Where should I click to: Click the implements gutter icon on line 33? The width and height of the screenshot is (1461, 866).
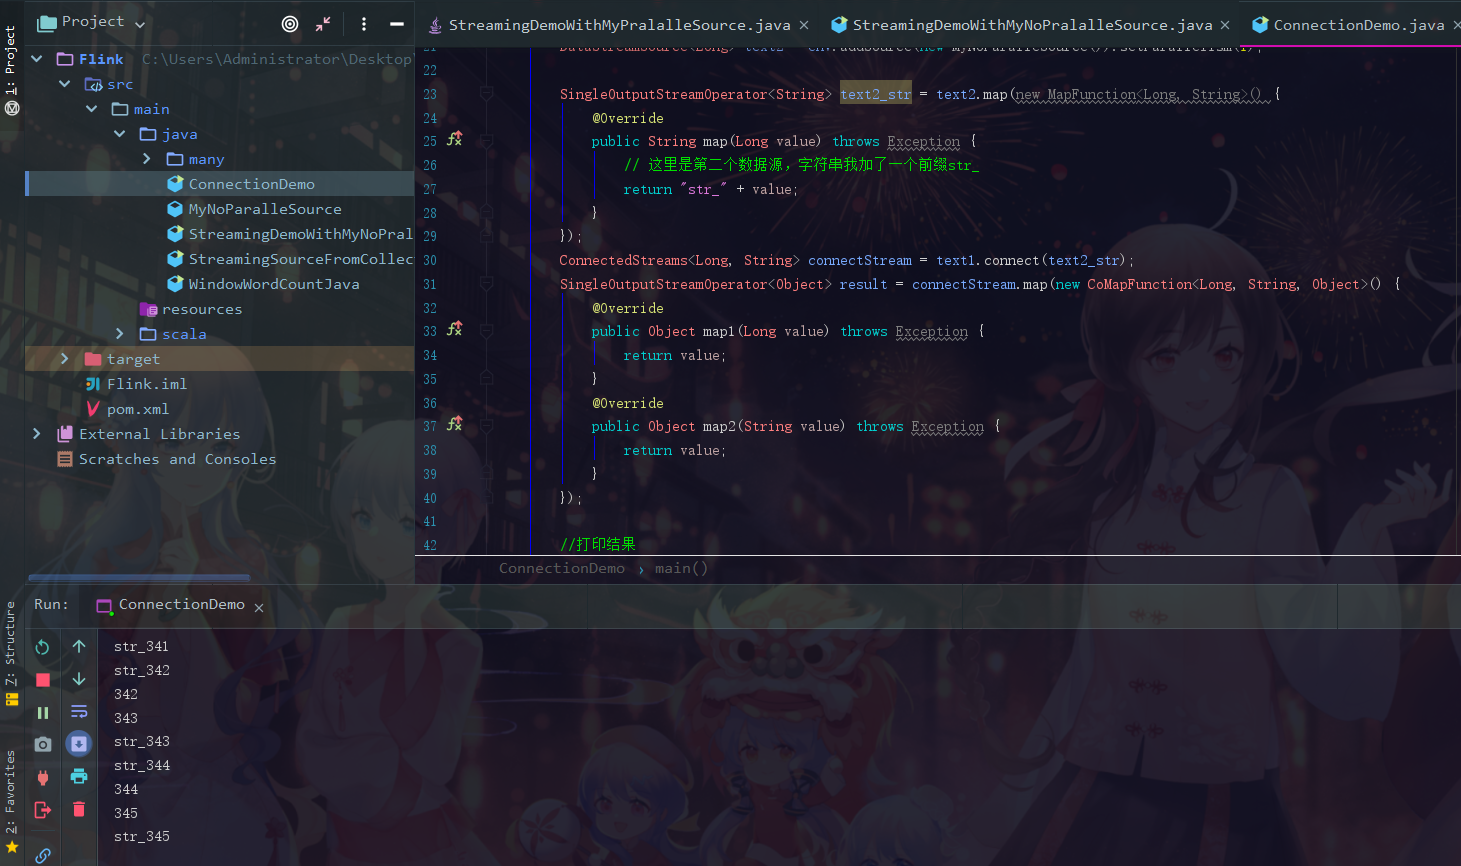454,329
